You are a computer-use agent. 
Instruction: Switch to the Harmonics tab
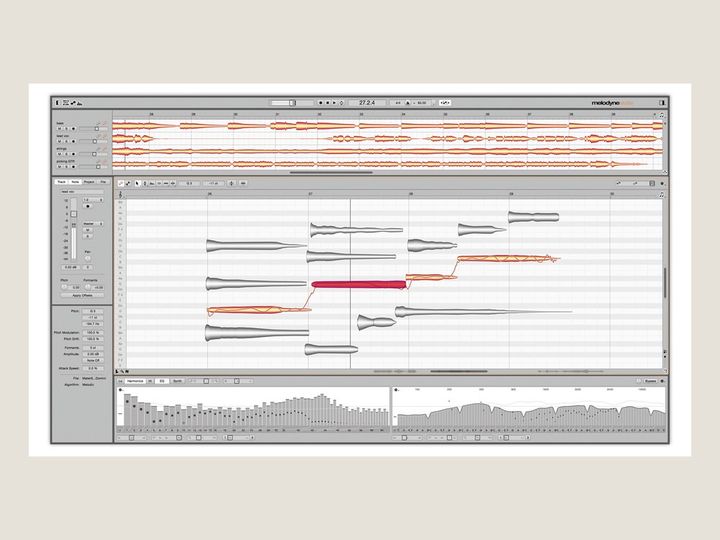click(x=135, y=381)
